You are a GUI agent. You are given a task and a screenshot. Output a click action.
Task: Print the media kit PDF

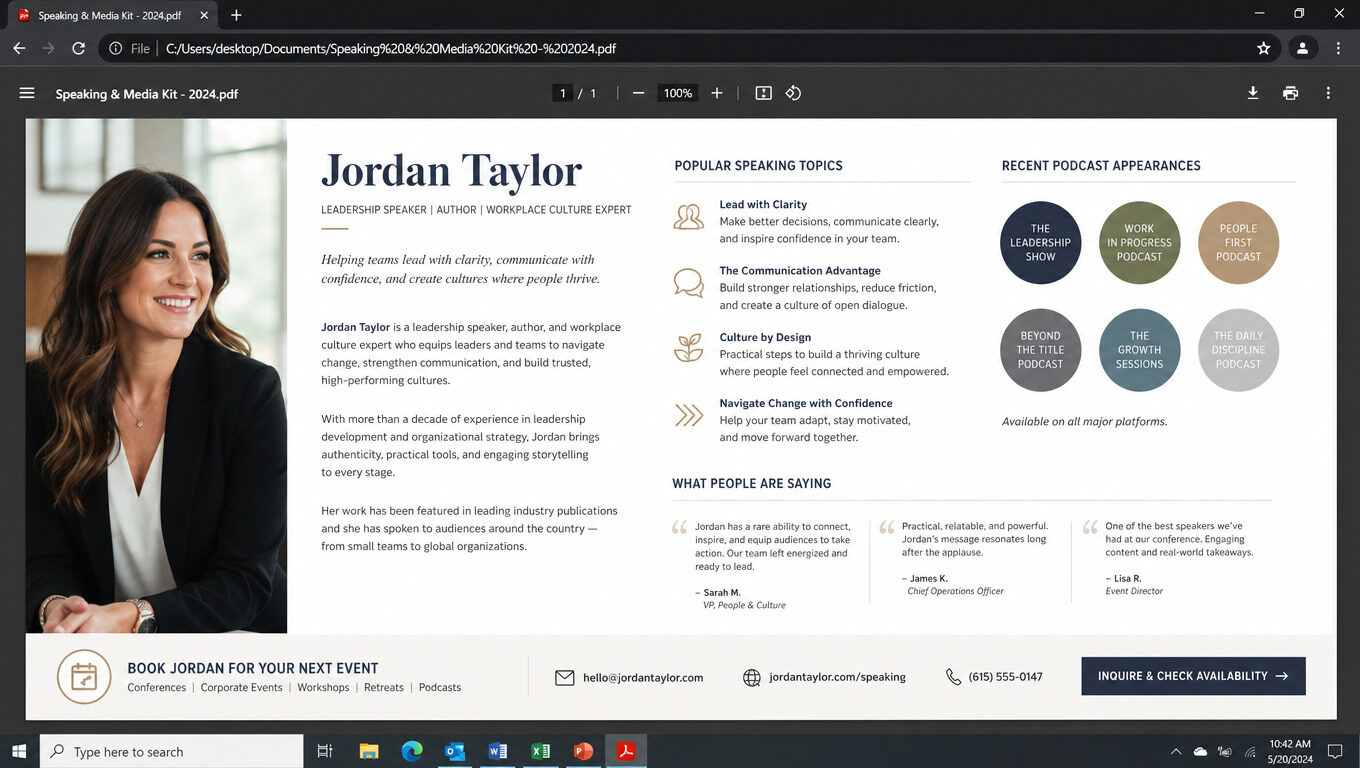[x=1291, y=93]
